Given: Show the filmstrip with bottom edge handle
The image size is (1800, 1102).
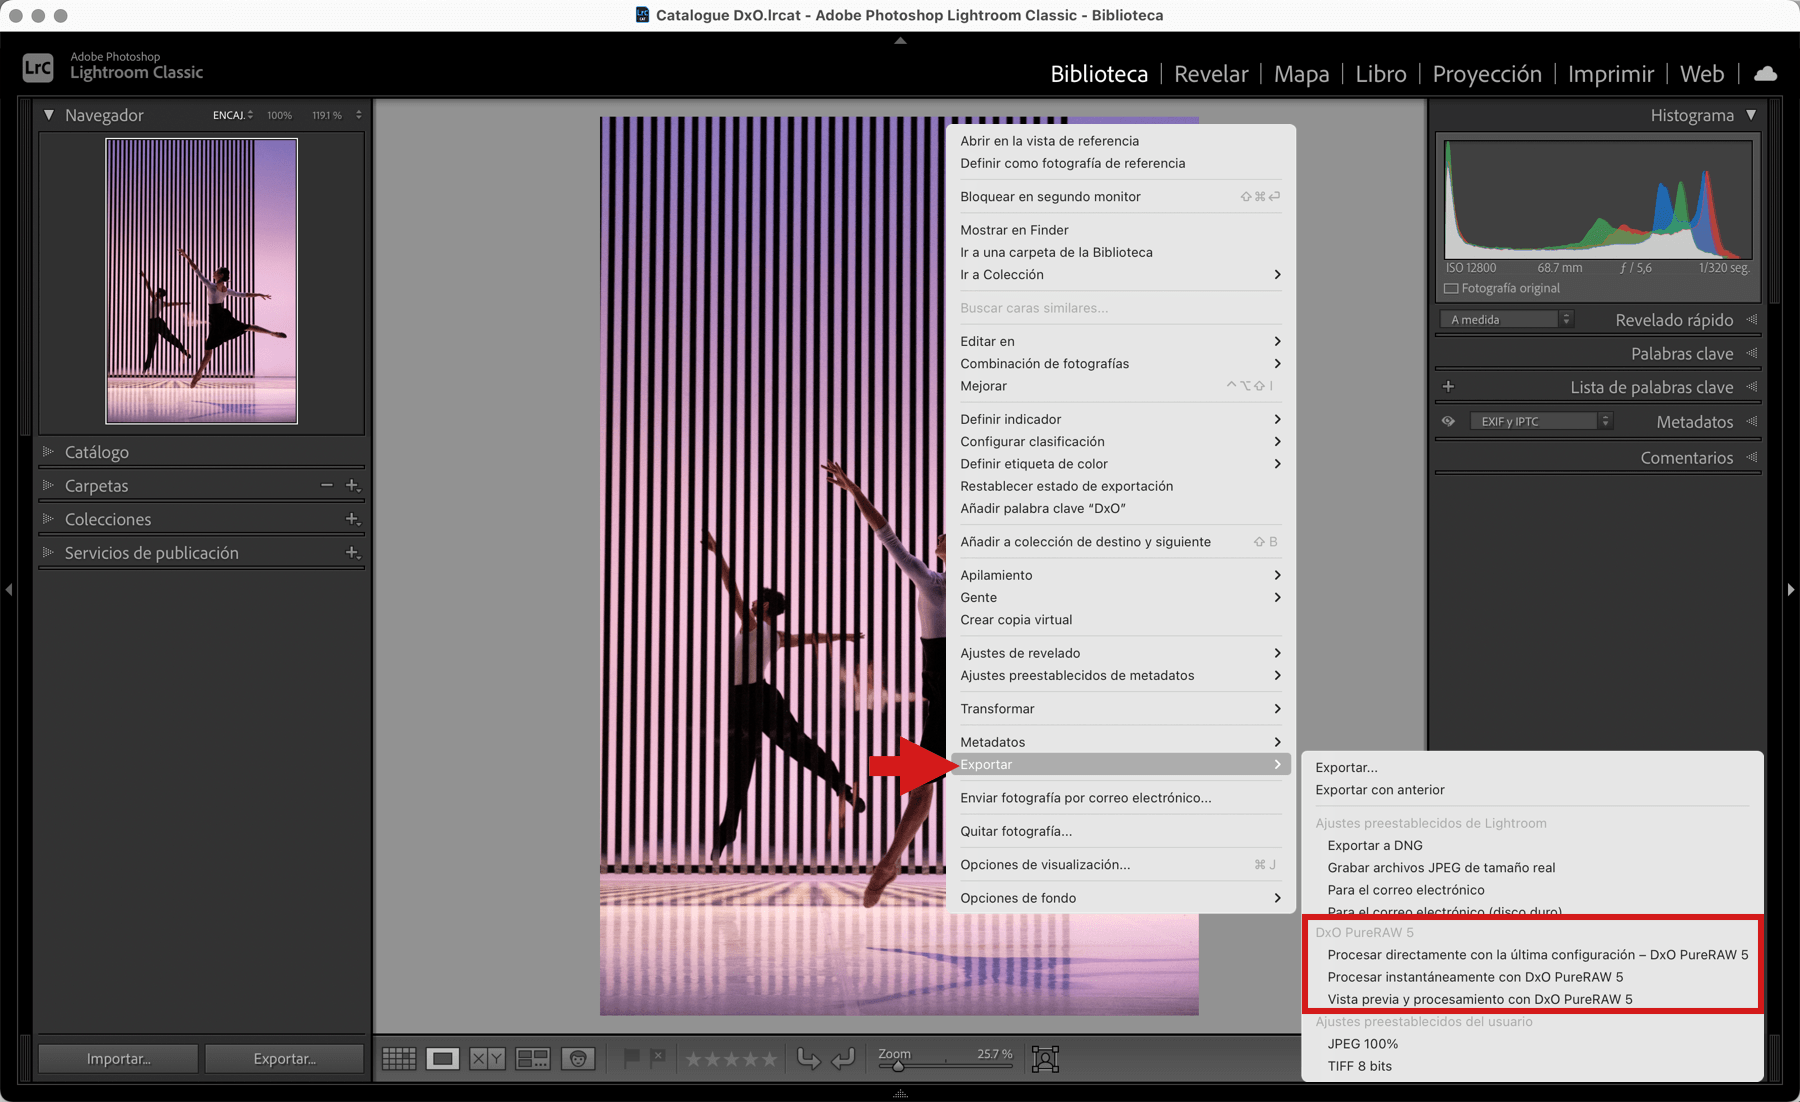Looking at the screenshot, I should (x=900, y=1094).
